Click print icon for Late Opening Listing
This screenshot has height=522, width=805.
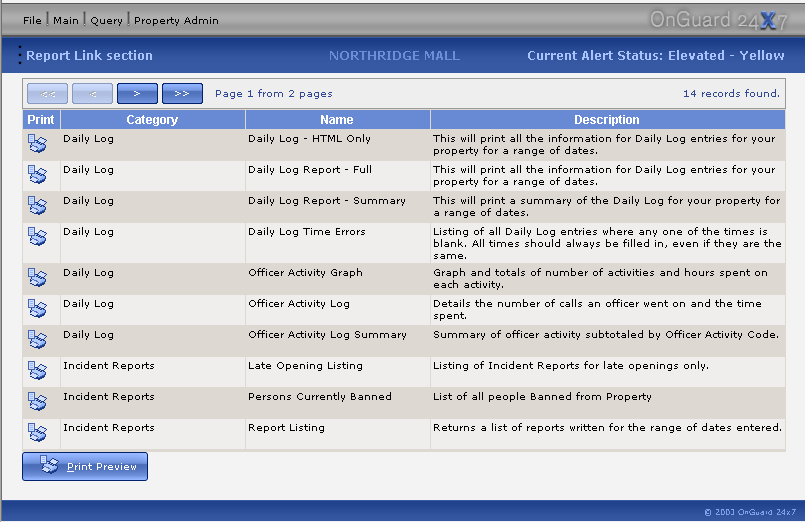(x=37, y=371)
